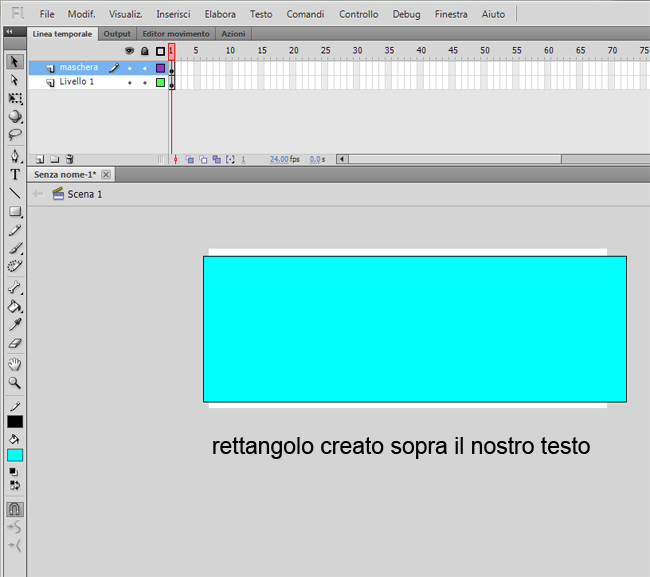This screenshot has height=577, width=650.
Task: Click left arrow of timeline scrollbar
Action: point(342,159)
